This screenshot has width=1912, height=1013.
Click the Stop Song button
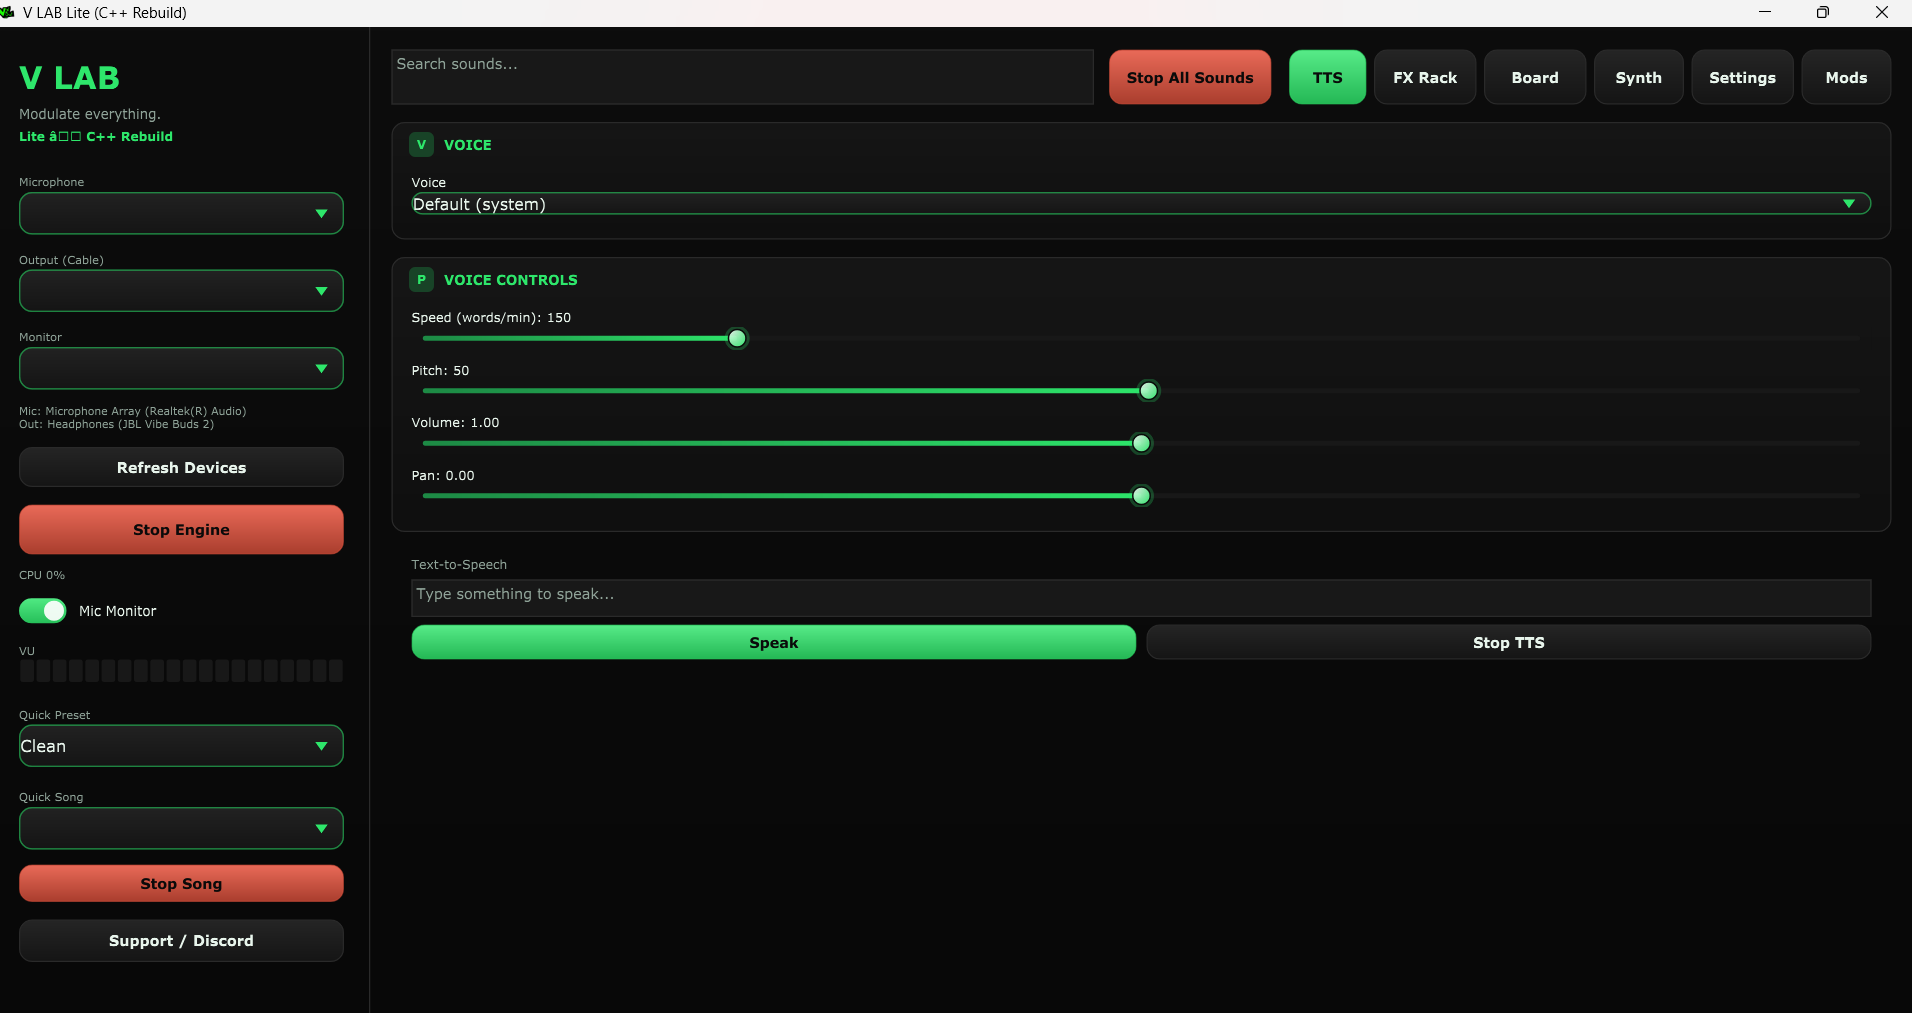coord(181,883)
